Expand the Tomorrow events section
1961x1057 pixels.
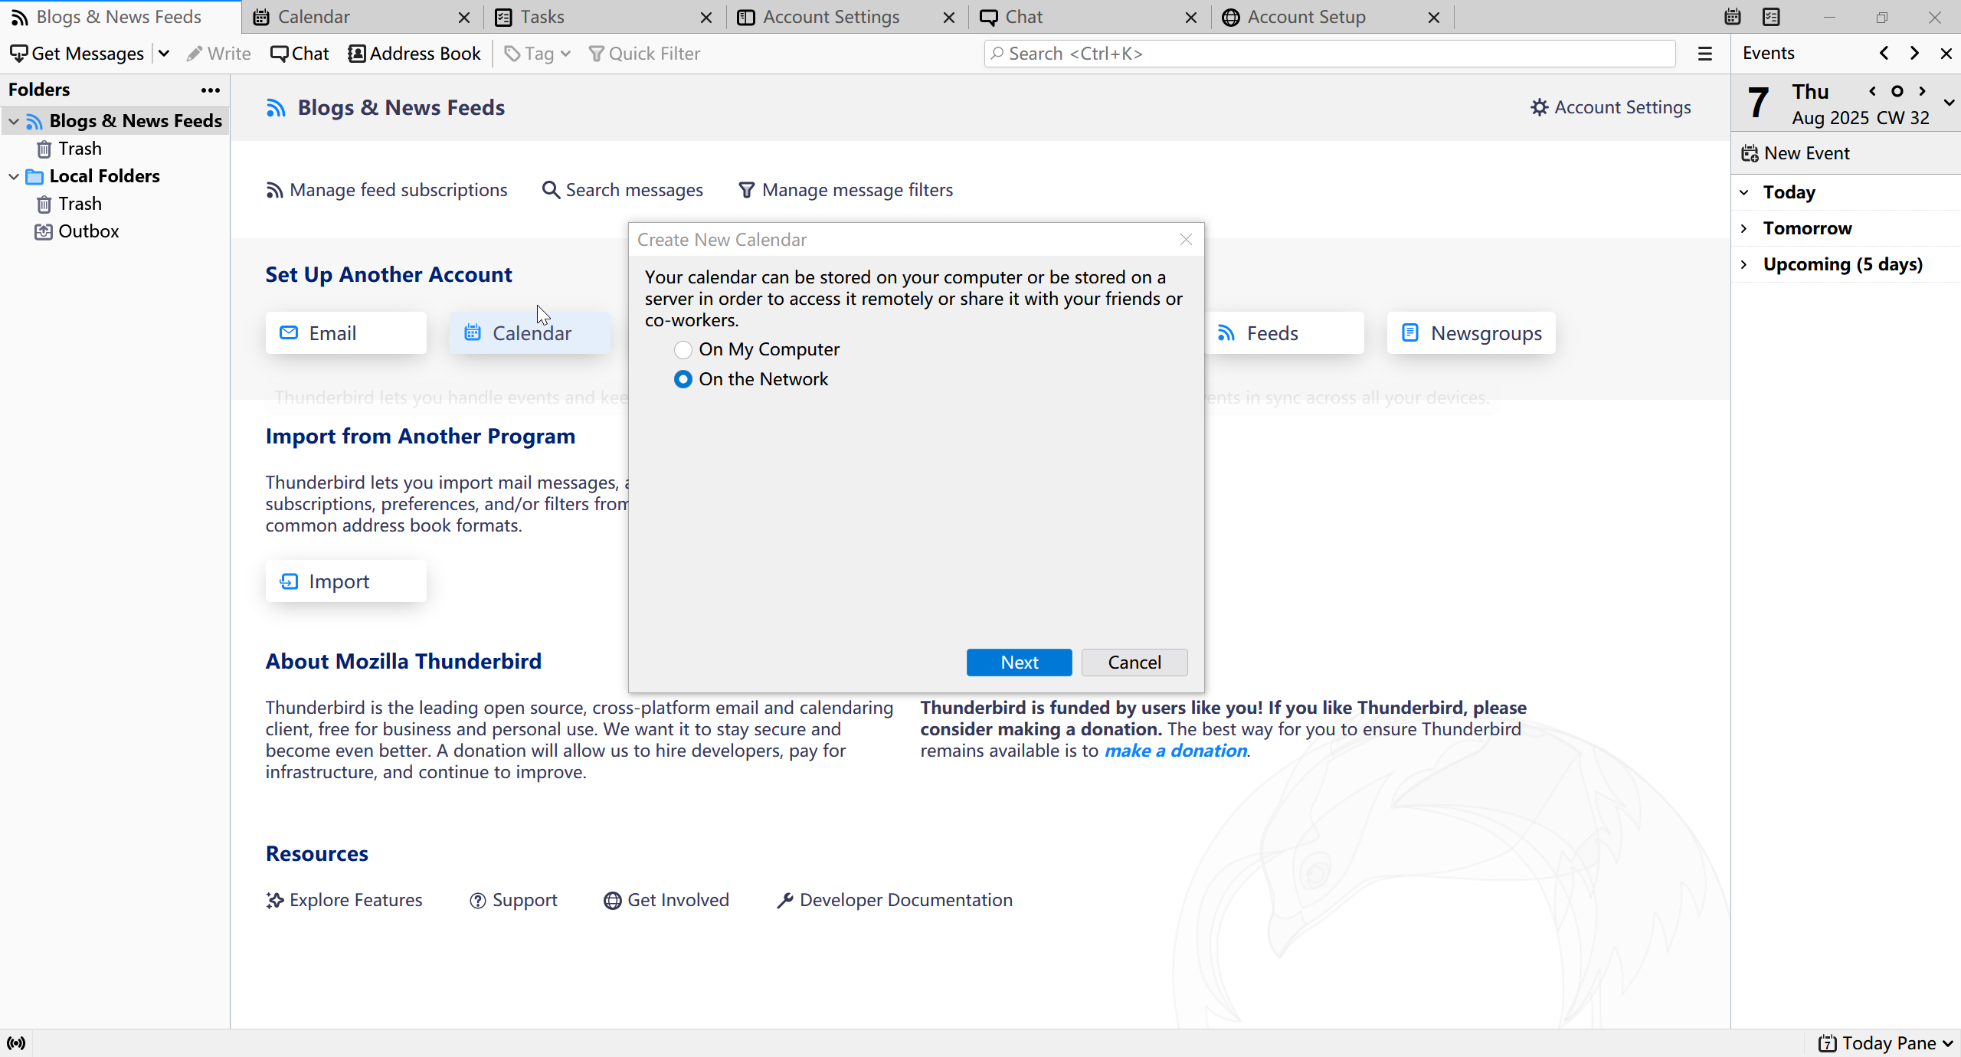point(1744,228)
